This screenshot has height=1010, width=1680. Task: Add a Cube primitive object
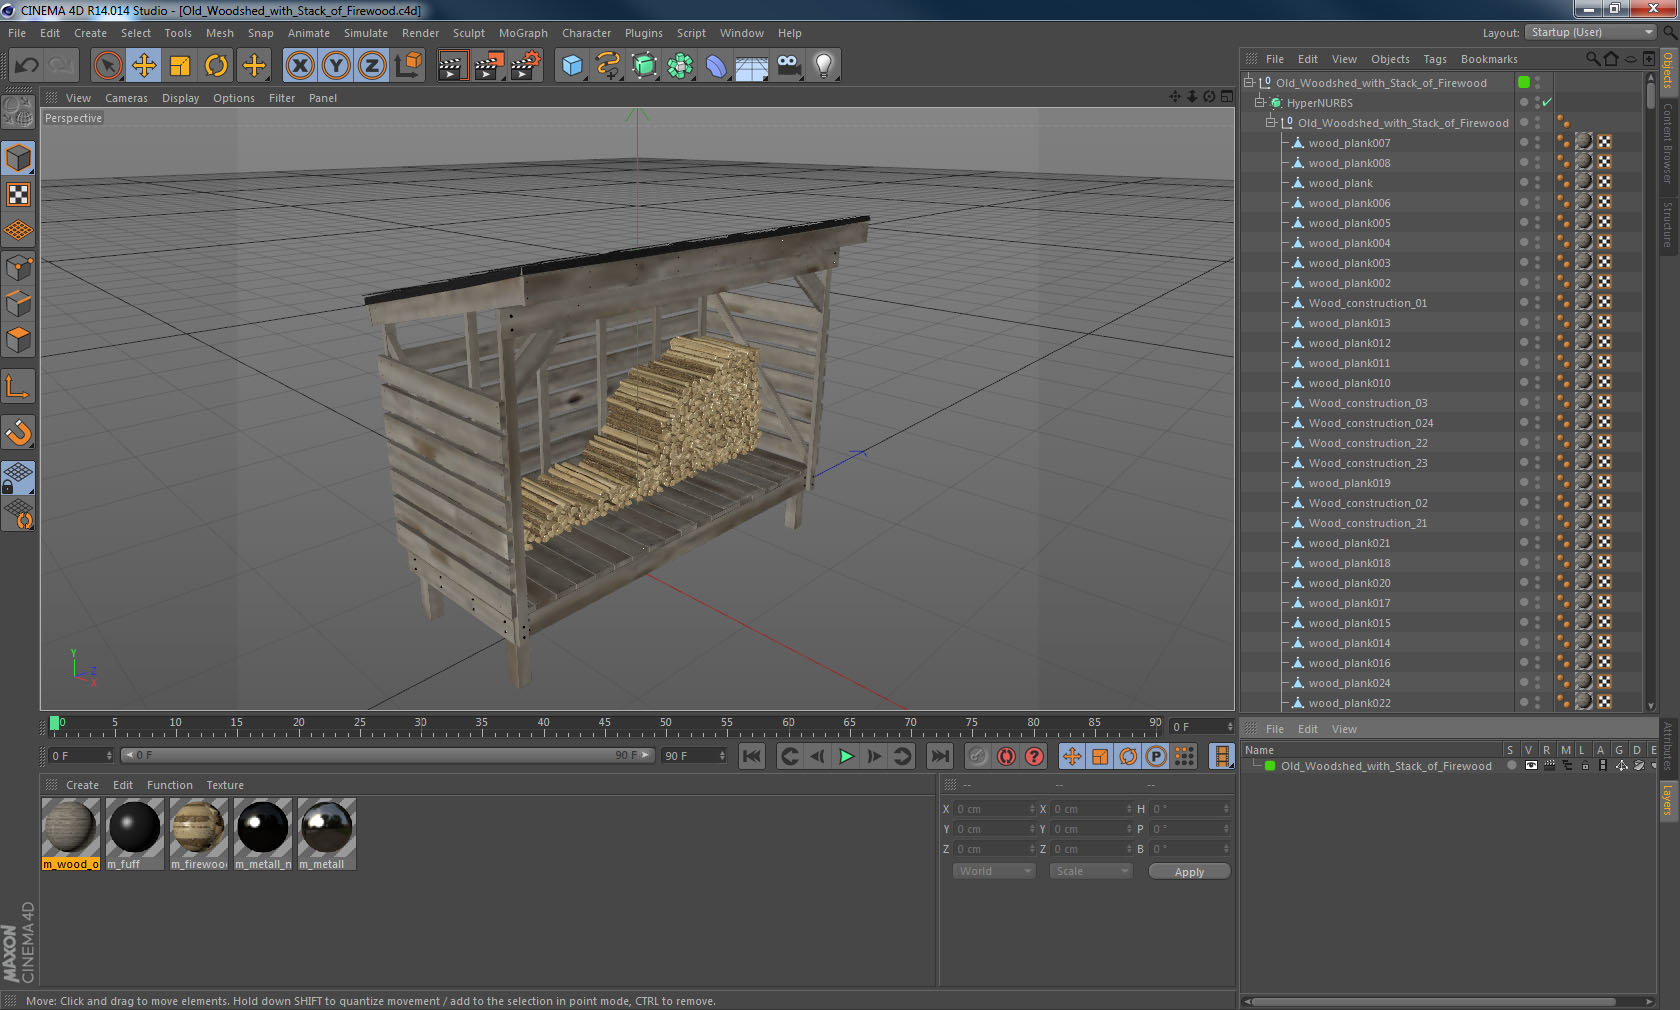point(572,66)
